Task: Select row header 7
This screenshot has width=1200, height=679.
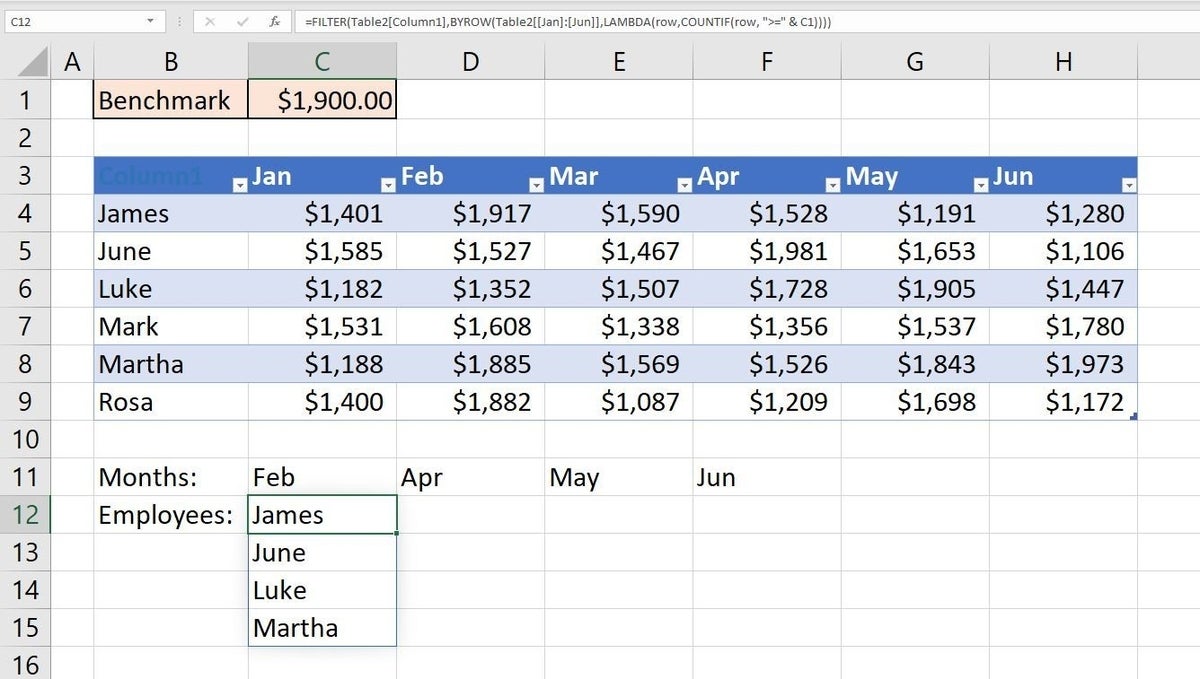Action: (x=26, y=326)
